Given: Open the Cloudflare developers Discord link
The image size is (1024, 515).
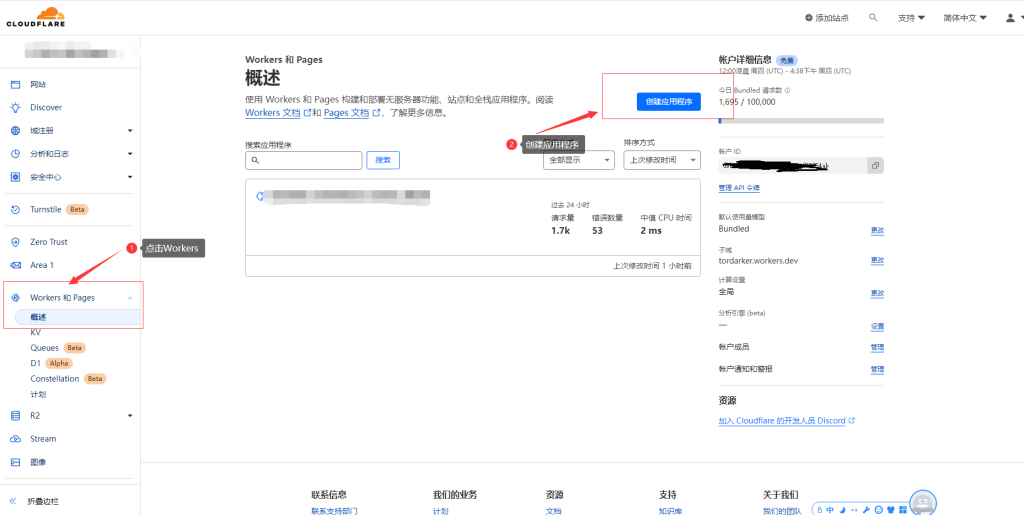Looking at the screenshot, I should point(786,421).
